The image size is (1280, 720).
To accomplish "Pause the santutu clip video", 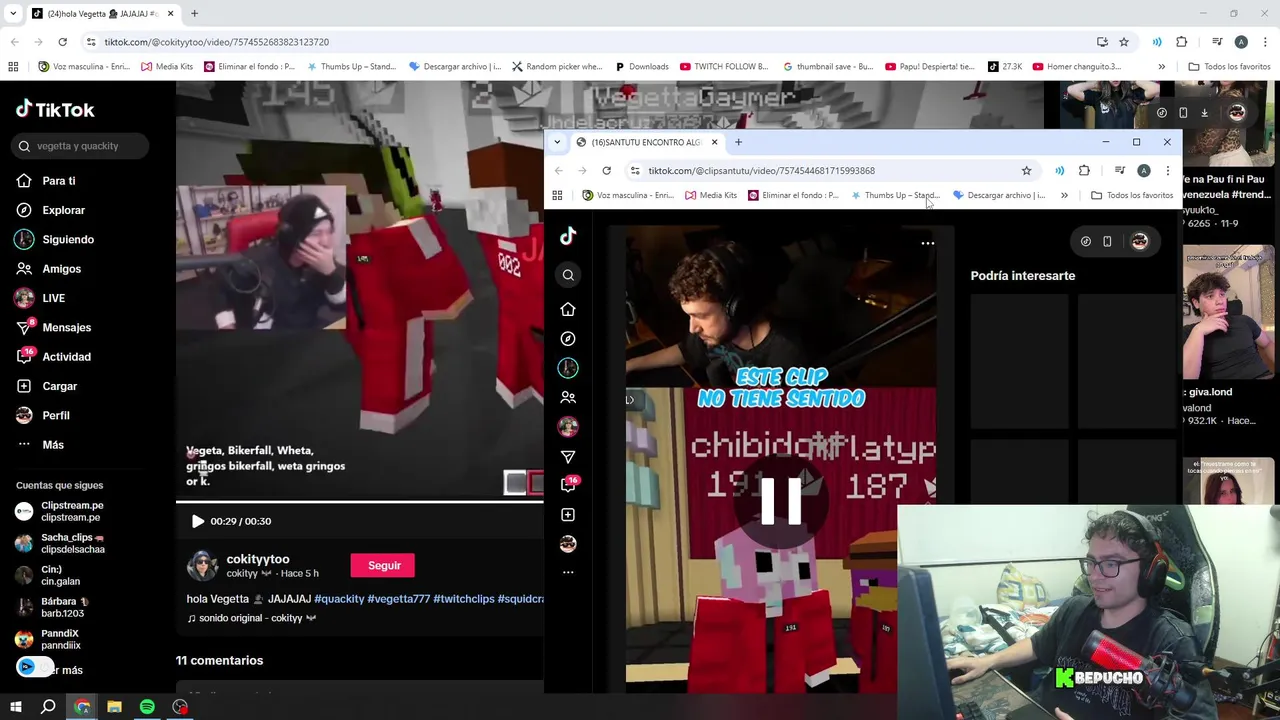I will point(781,501).
